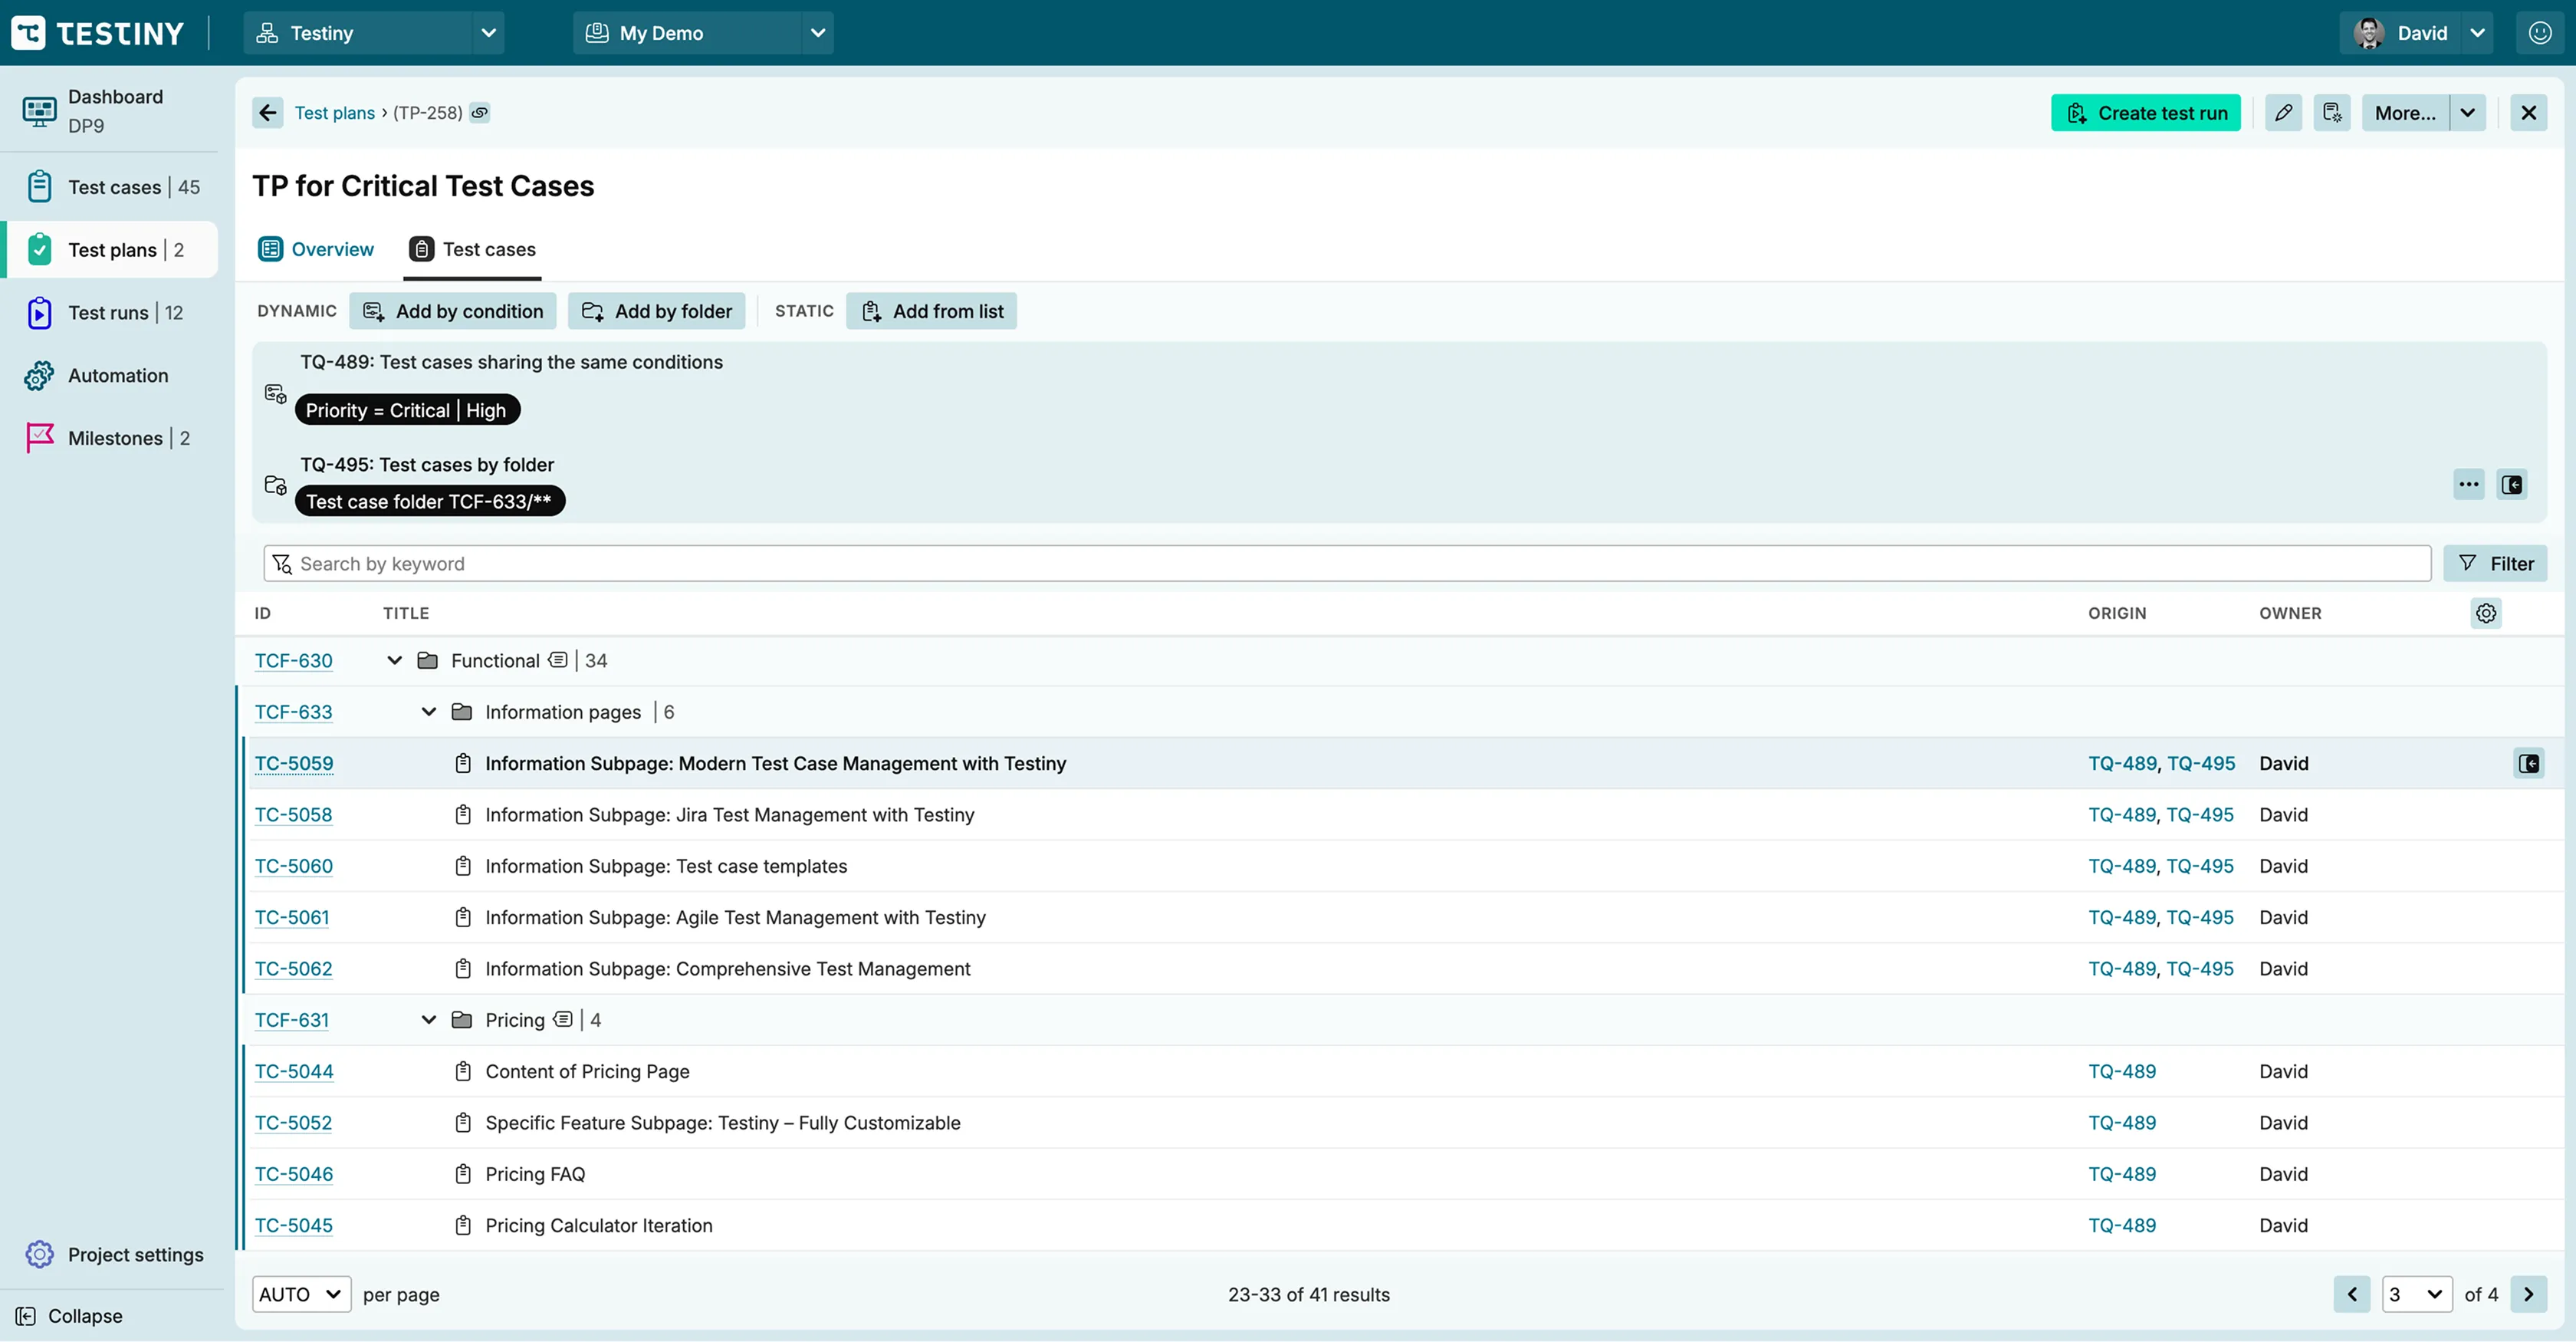Collapse the Information pages folder

428,712
